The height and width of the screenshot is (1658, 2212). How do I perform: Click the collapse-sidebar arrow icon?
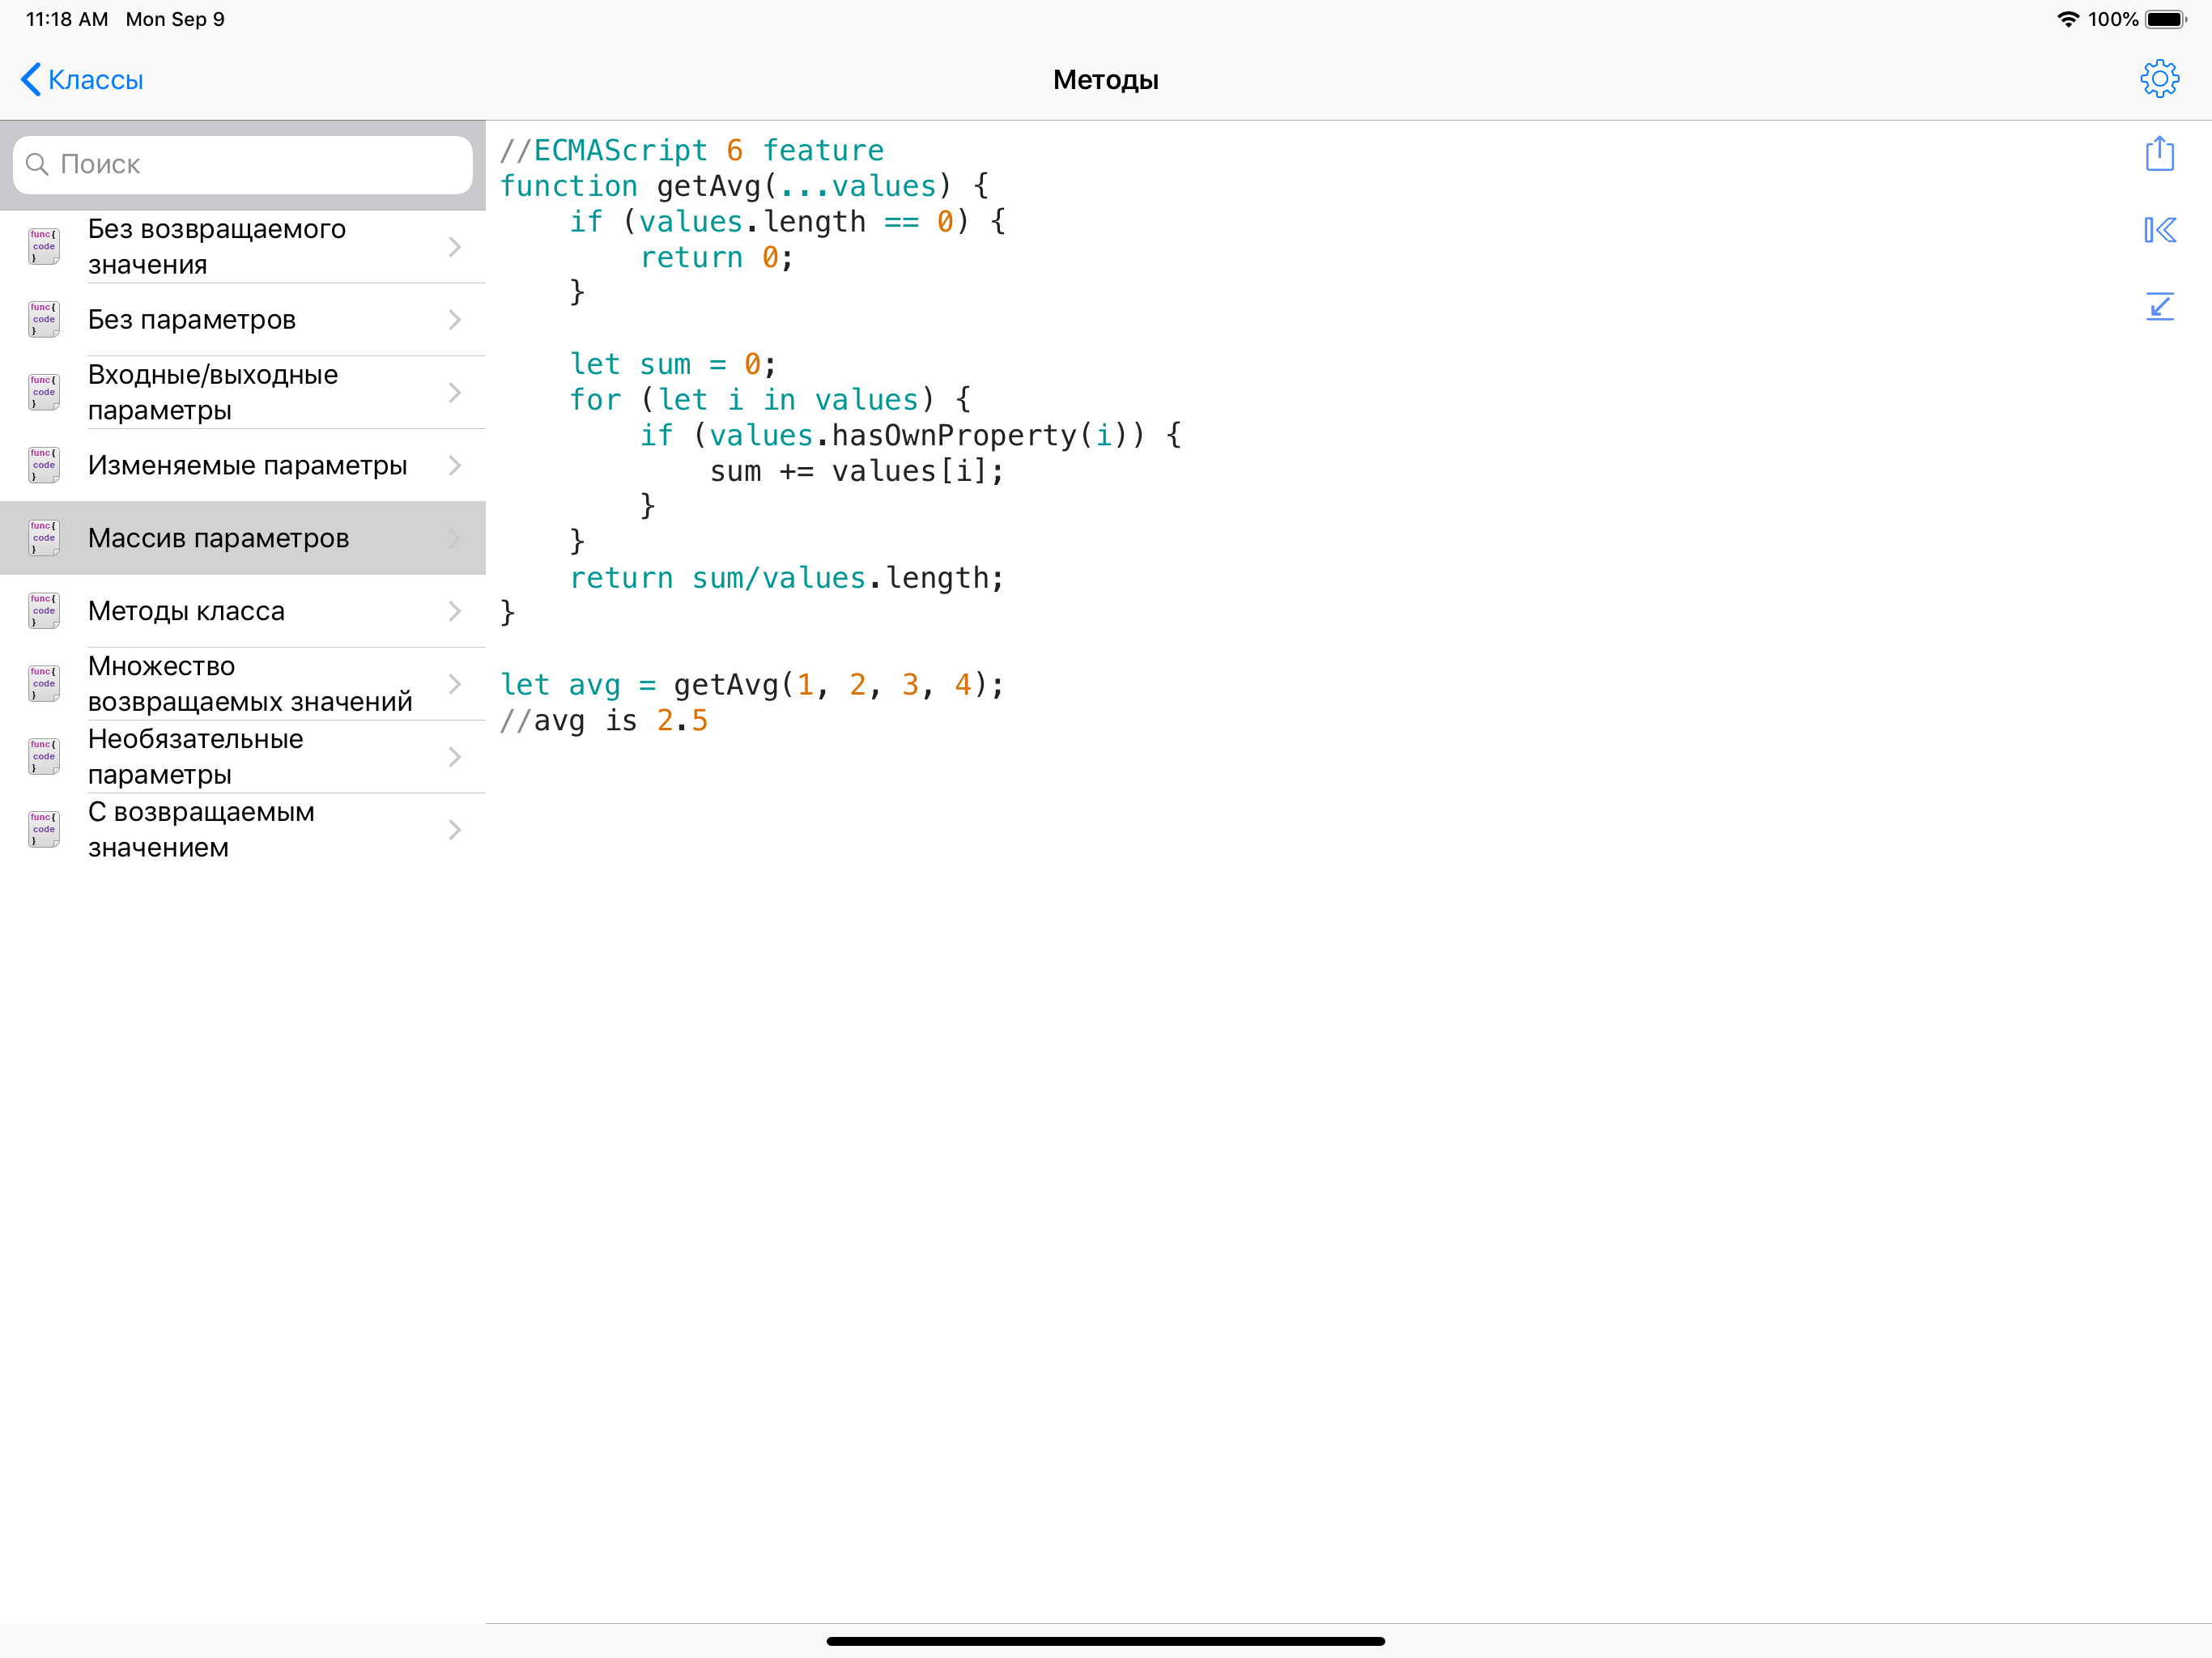pos(2159,230)
